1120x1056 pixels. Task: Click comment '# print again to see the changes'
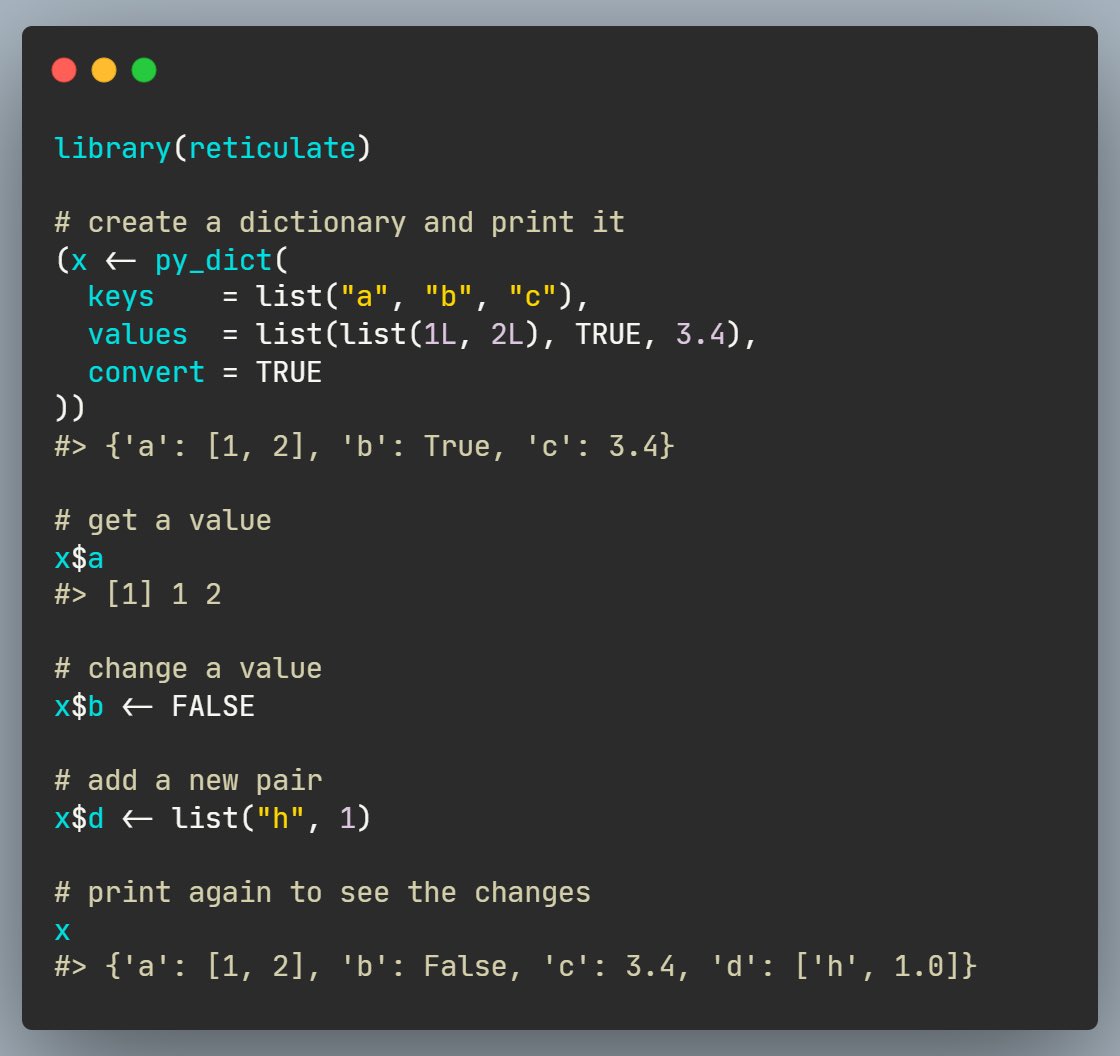point(323,892)
